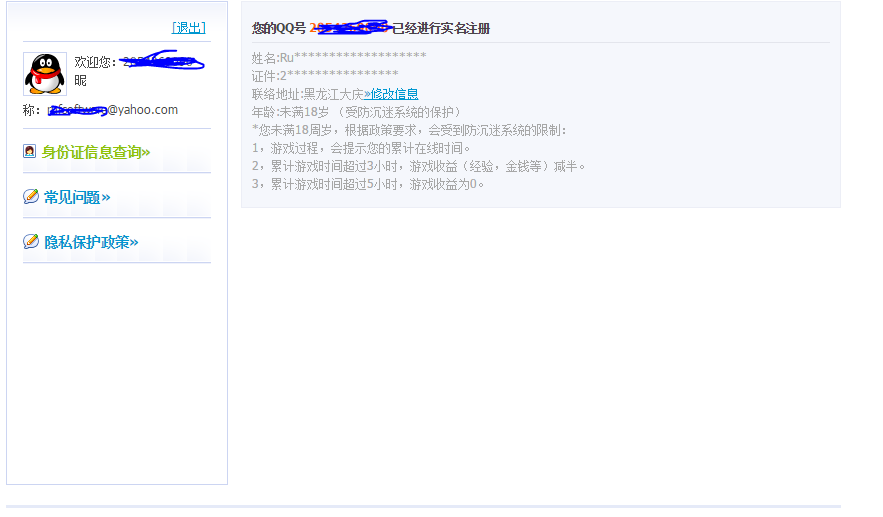The height and width of the screenshot is (517, 883).
Task: Log out via the [退出] link
Action: 189,28
